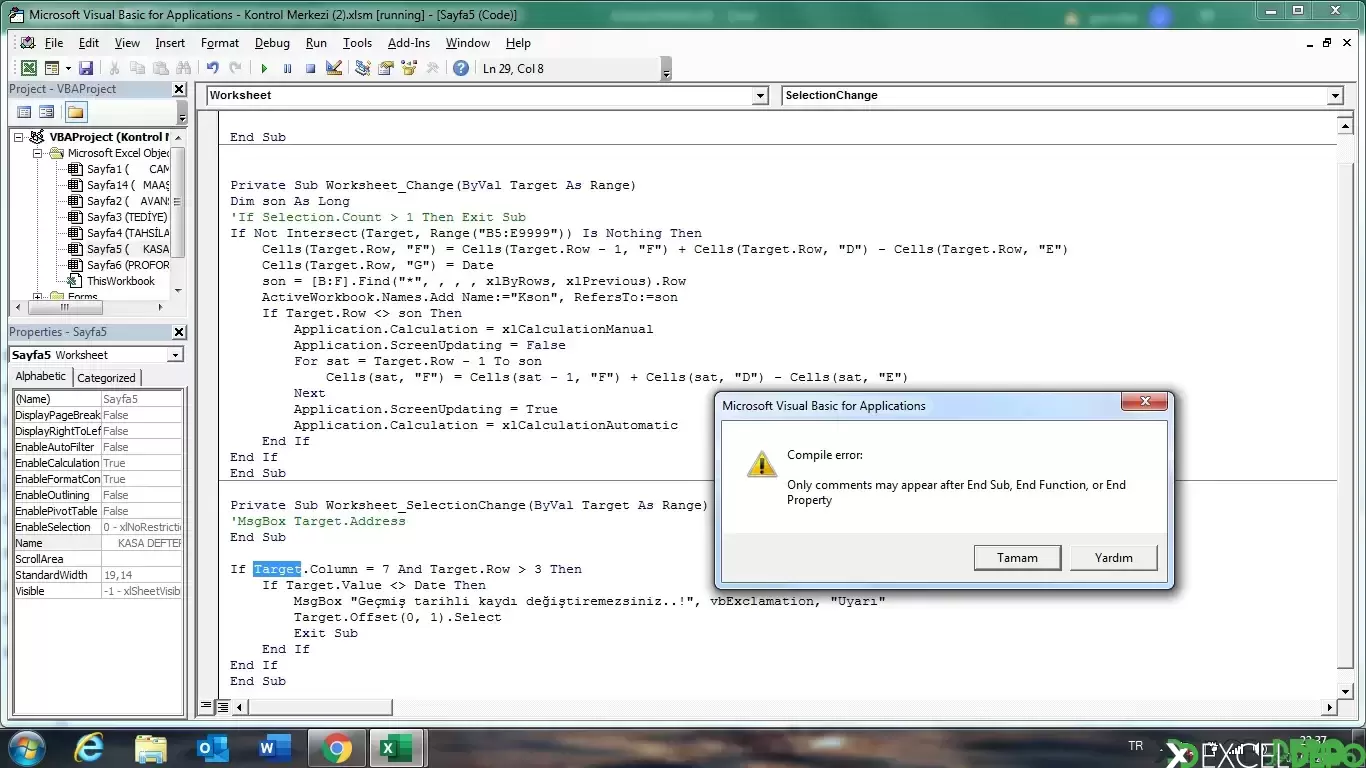Close the Project - VBAProject panel
The width and height of the screenshot is (1366, 768).
click(179, 89)
